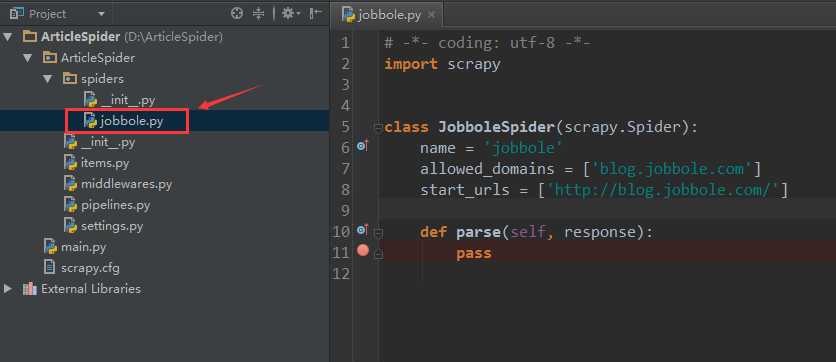
Task: Open settings.py file
Action: coord(112,226)
